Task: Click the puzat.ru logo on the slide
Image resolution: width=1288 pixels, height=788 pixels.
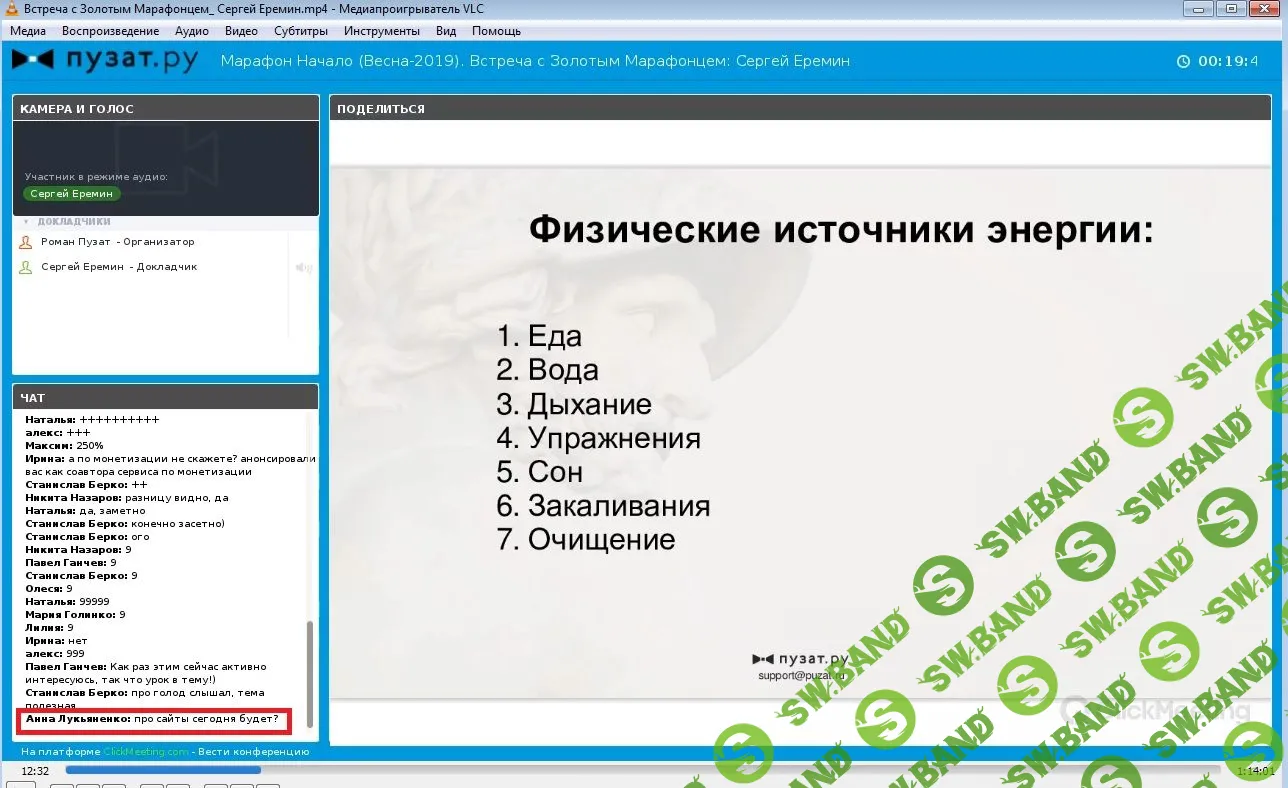Action: [800, 658]
